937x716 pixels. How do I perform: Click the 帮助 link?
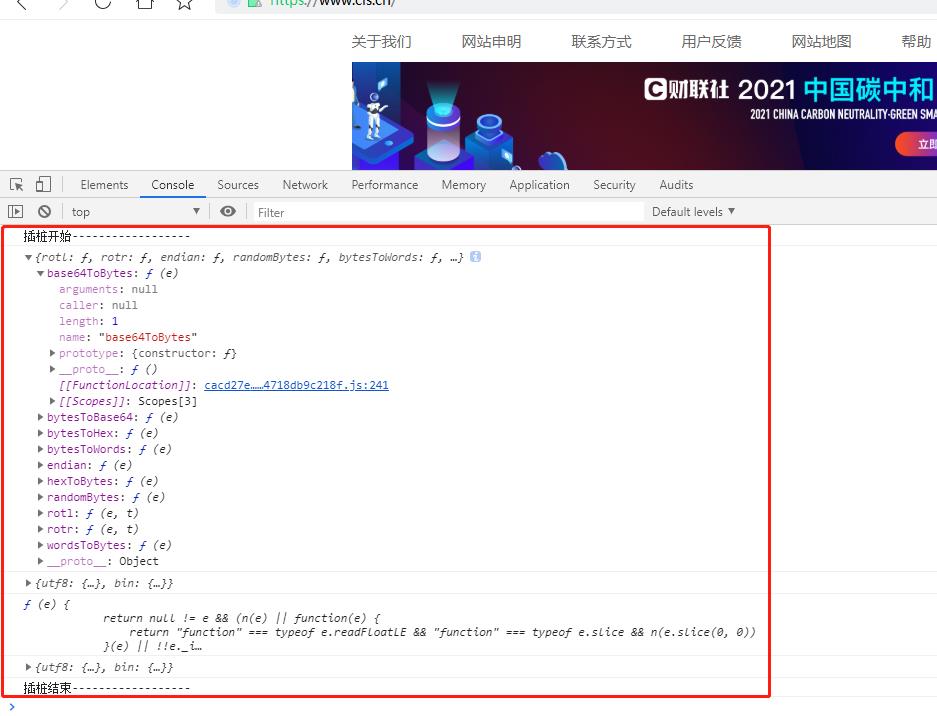coord(916,42)
